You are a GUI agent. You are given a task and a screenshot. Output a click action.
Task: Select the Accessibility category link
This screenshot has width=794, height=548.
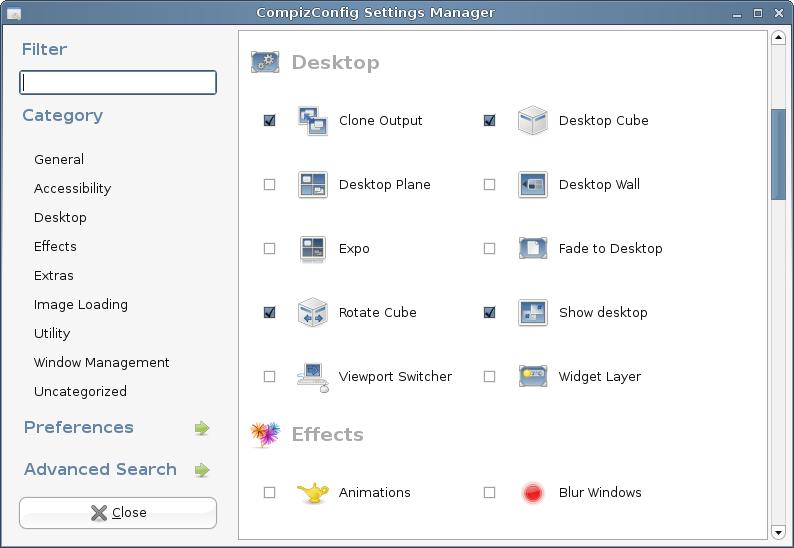pyautogui.click(x=72, y=188)
